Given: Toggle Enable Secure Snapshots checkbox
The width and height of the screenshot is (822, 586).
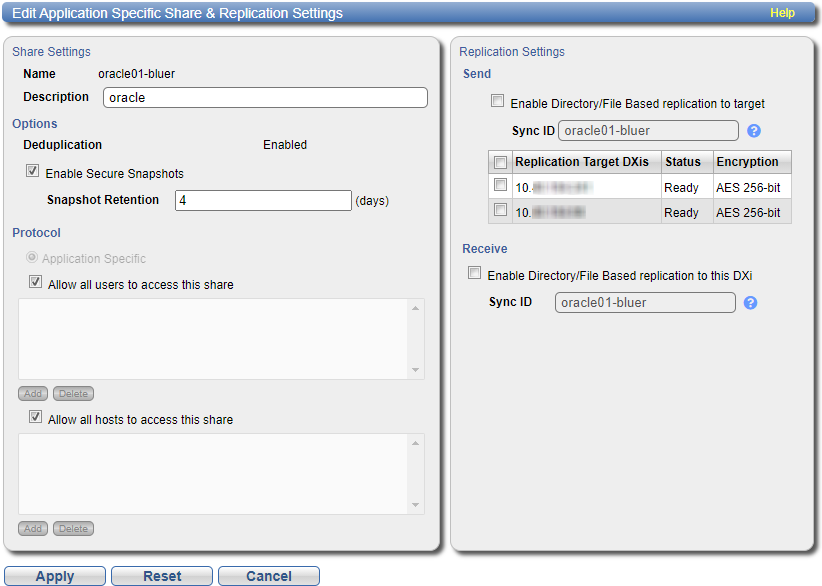Looking at the screenshot, I should [x=33, y=173].
